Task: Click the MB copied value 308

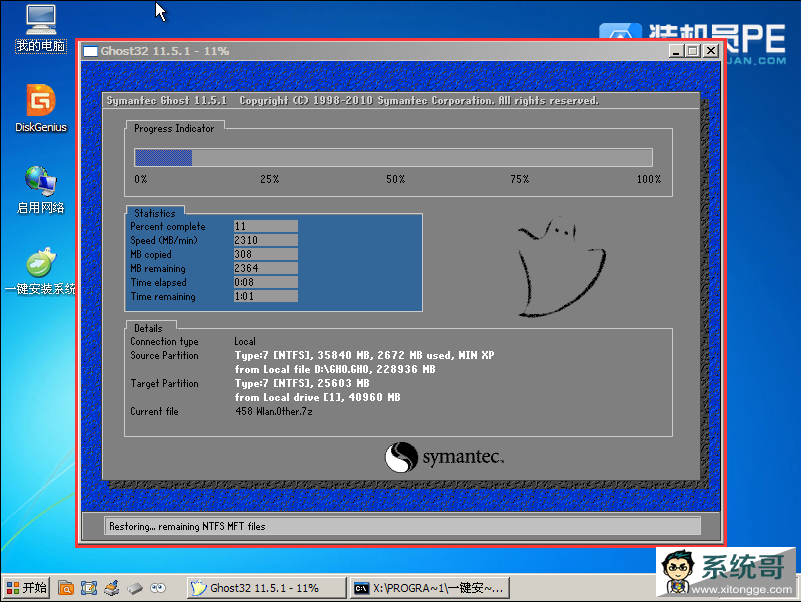Action: point(266,254)
